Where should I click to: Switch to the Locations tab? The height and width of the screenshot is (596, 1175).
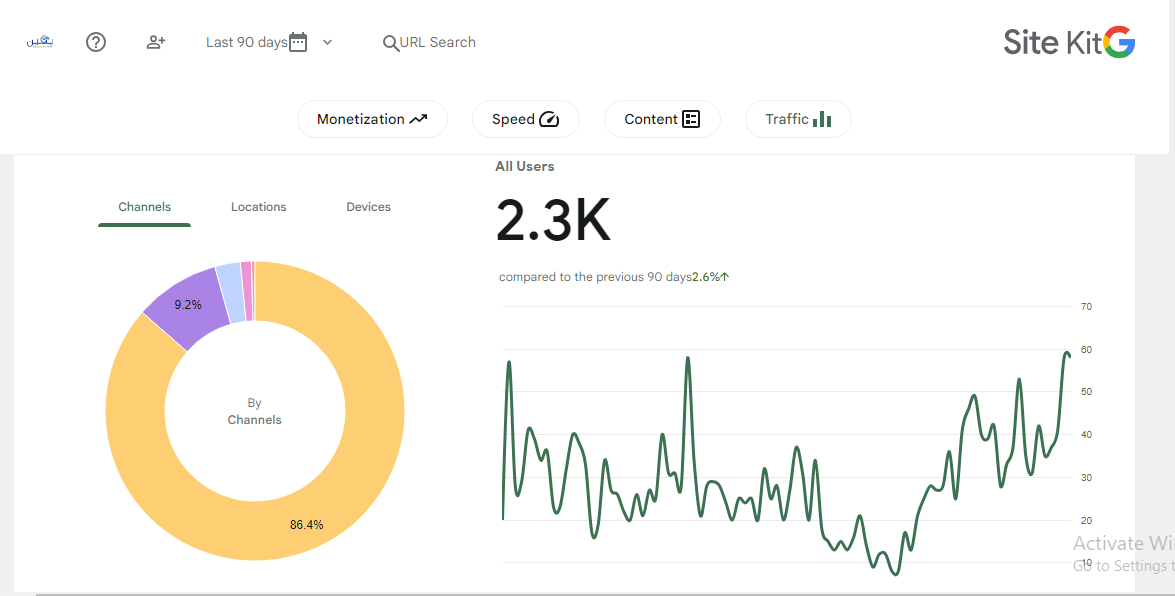tap(259, 207)
